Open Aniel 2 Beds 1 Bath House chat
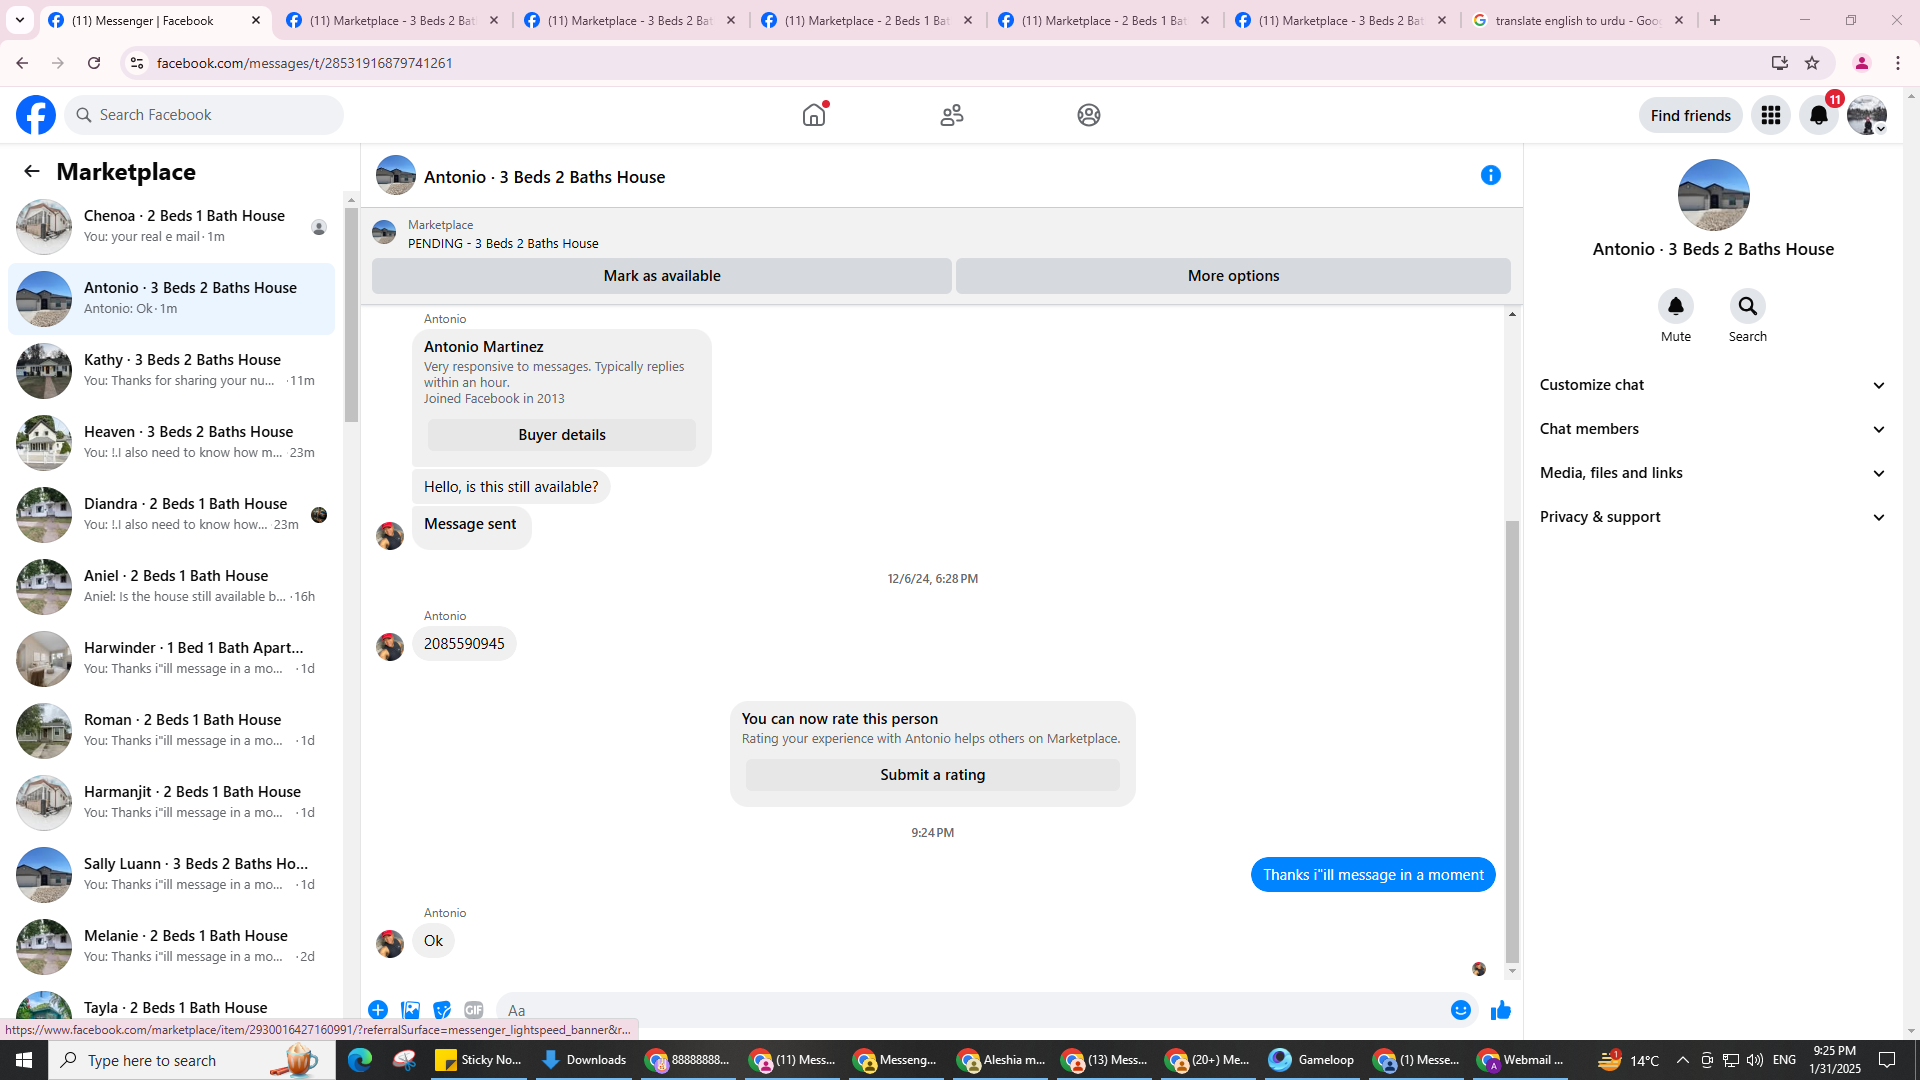The width and height of the screenshot is (1920, 1080). point(172,587)
